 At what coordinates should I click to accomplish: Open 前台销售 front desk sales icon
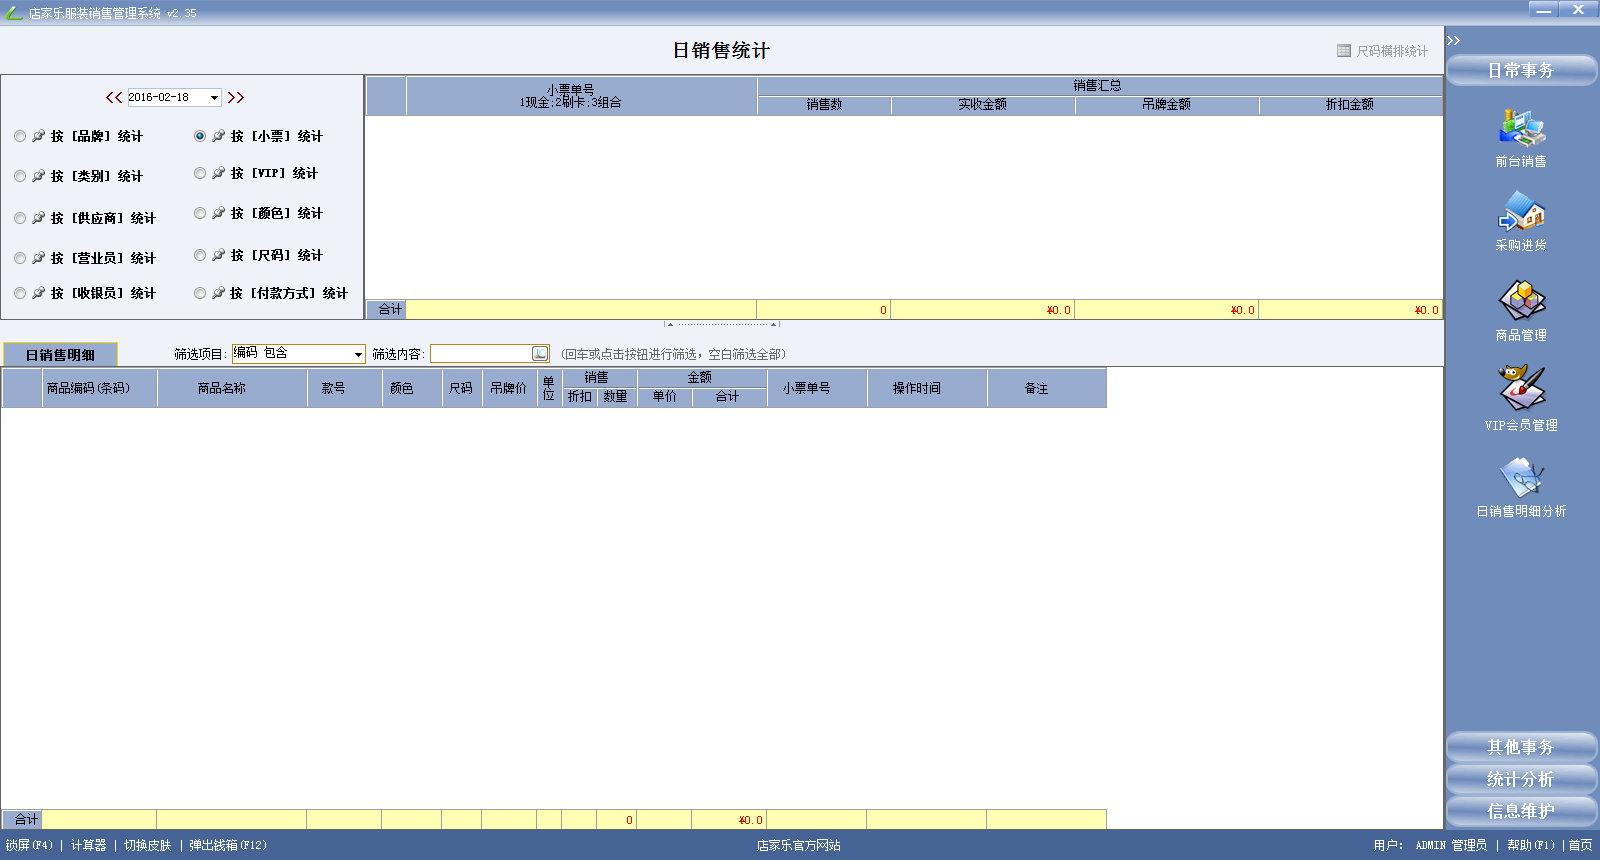1521,129
